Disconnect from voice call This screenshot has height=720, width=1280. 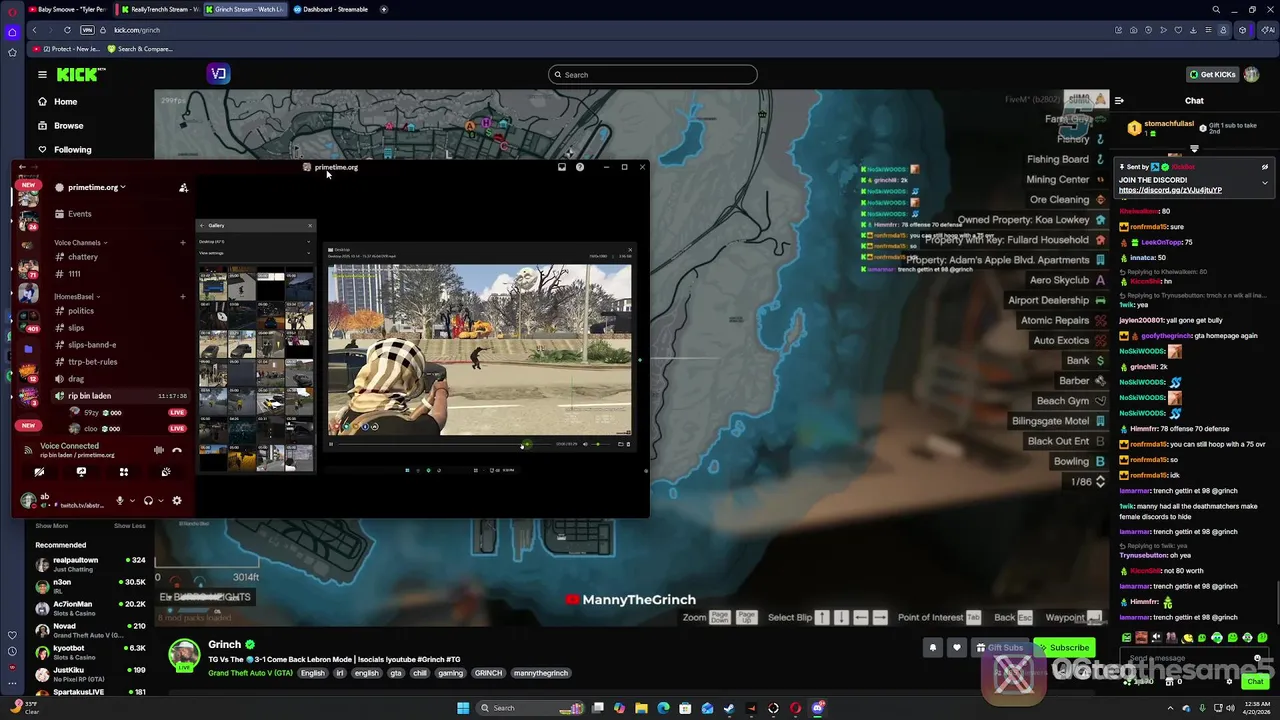coord(177,450)
